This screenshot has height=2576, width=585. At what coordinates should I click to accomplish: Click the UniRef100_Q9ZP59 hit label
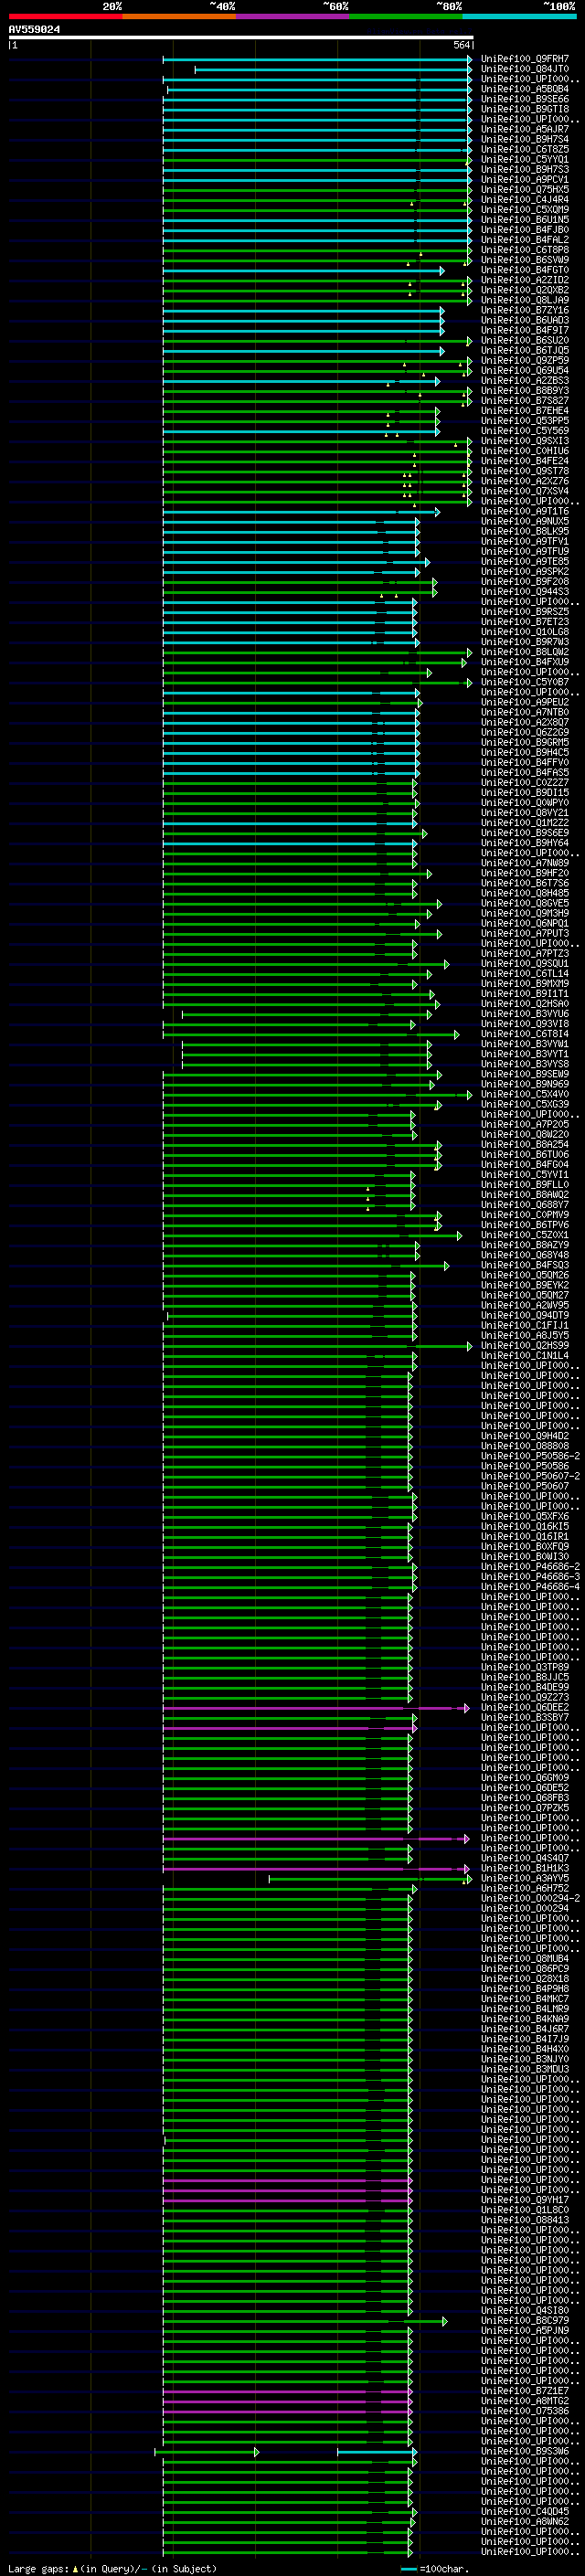524,361
